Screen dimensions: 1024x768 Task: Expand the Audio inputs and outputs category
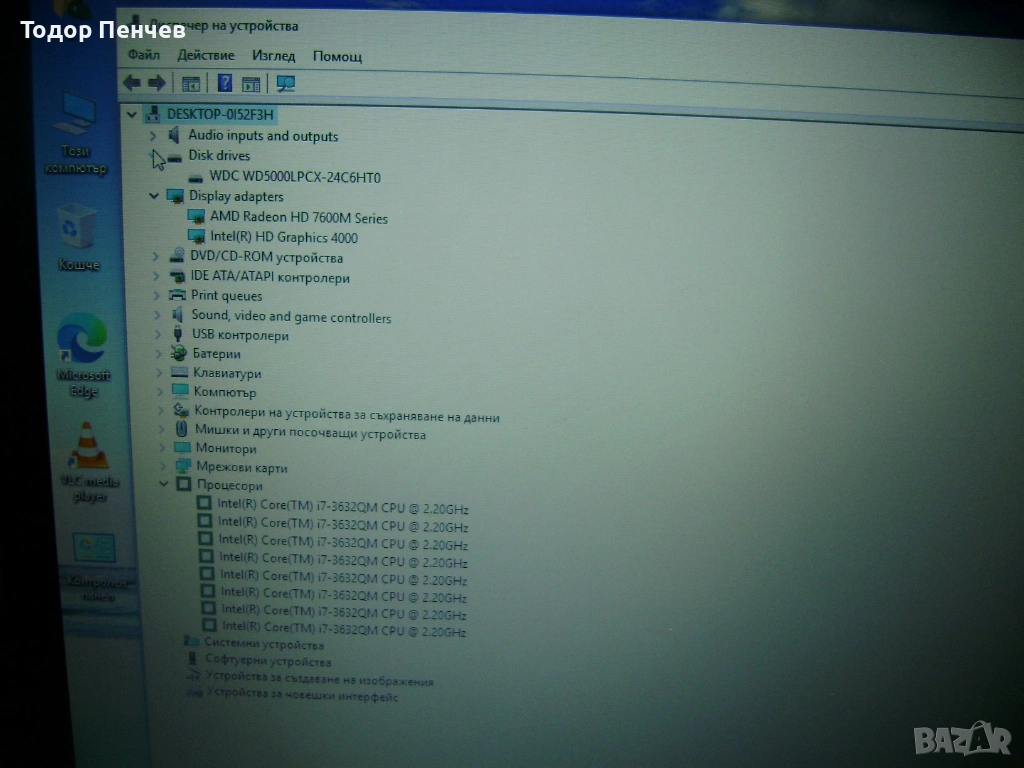coord(153,136)
